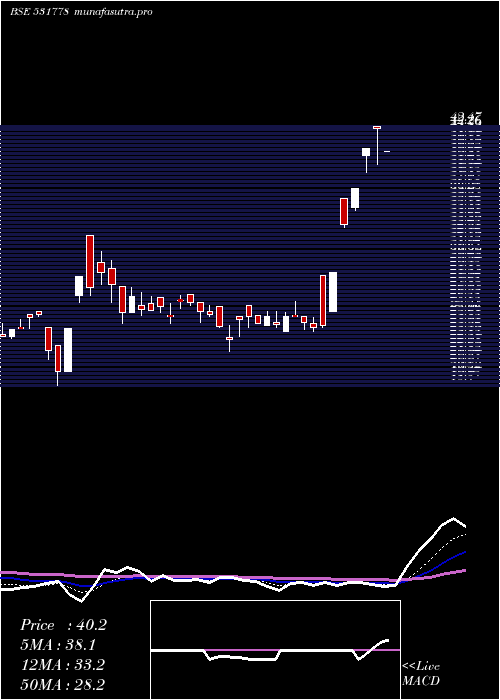500x700 pixels.
Task: Click the 50MA : 28.2 value
Action: point(63,684)
